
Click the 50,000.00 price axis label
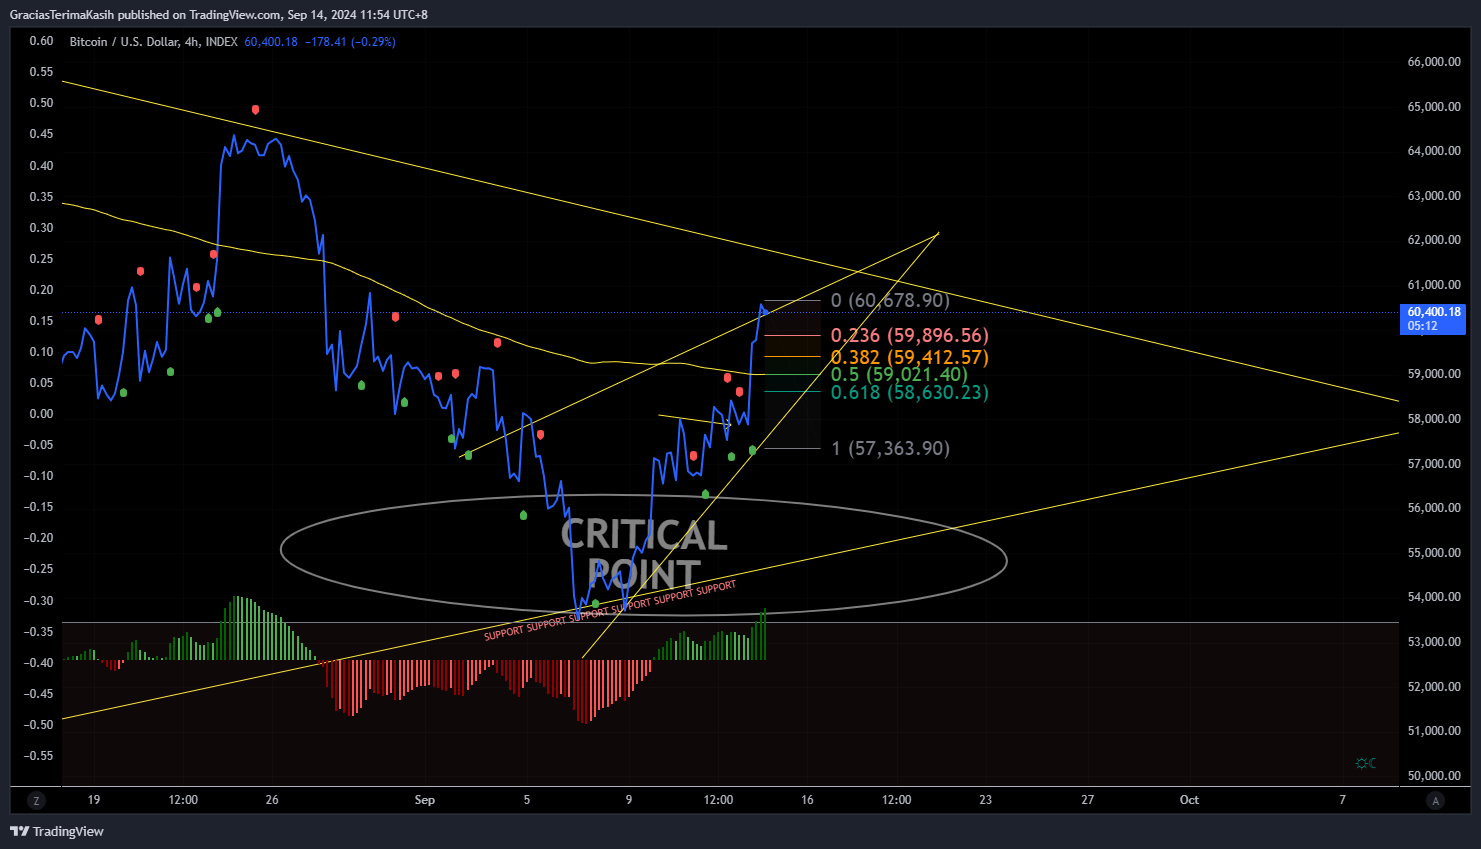coord(1434,776)
